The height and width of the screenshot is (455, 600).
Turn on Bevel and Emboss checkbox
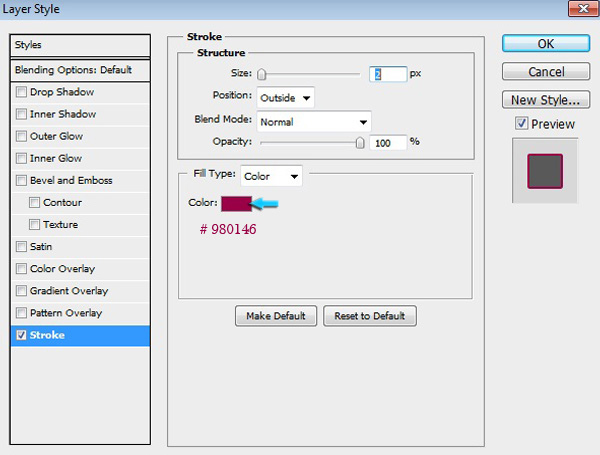pos(22,181)
